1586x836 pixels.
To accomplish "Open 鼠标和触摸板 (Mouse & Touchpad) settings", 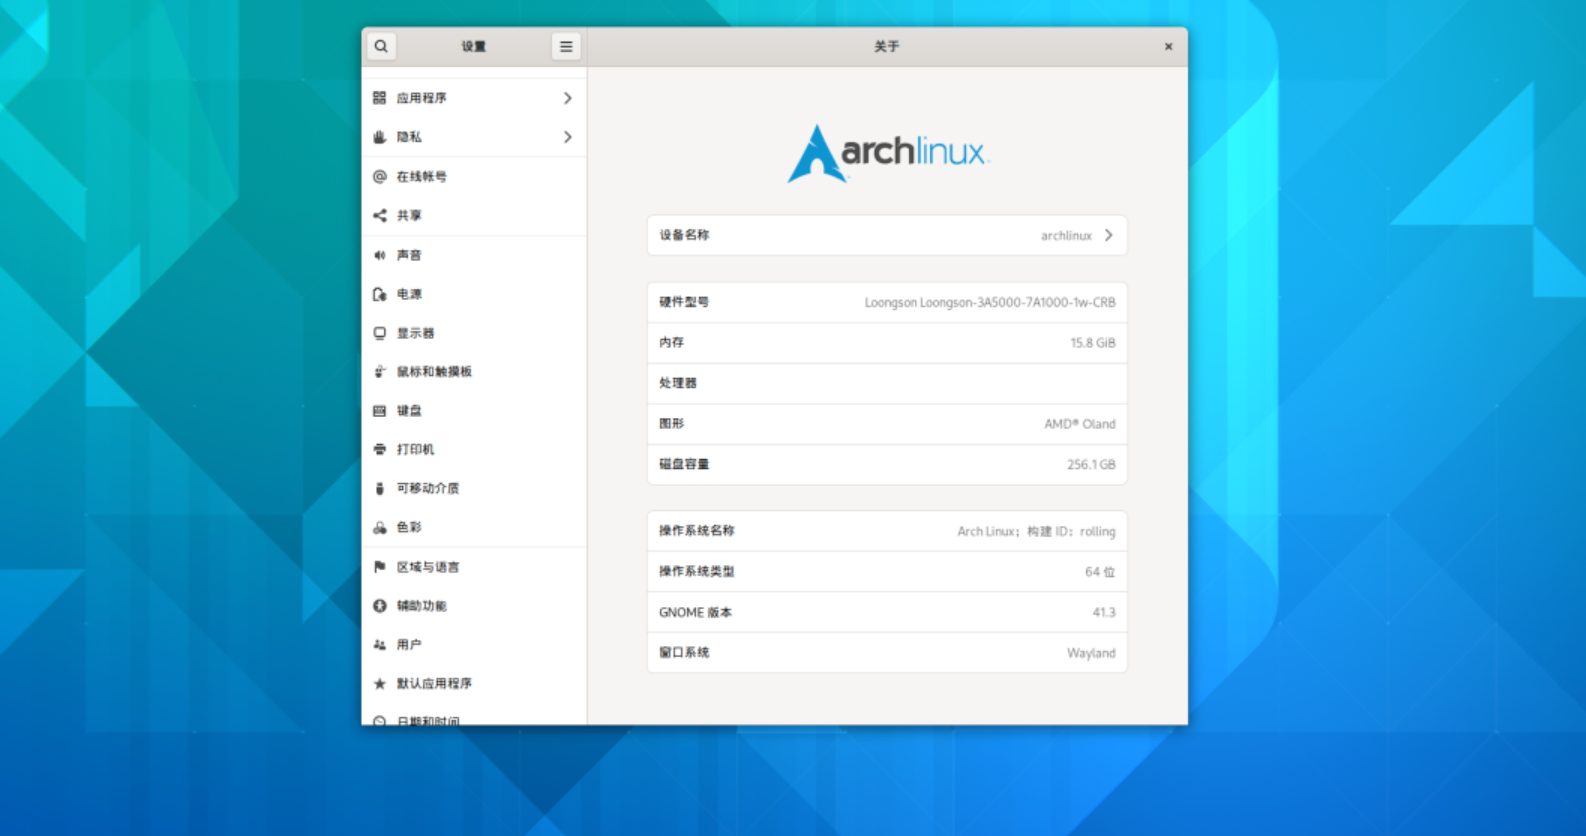I will [434, 372].
